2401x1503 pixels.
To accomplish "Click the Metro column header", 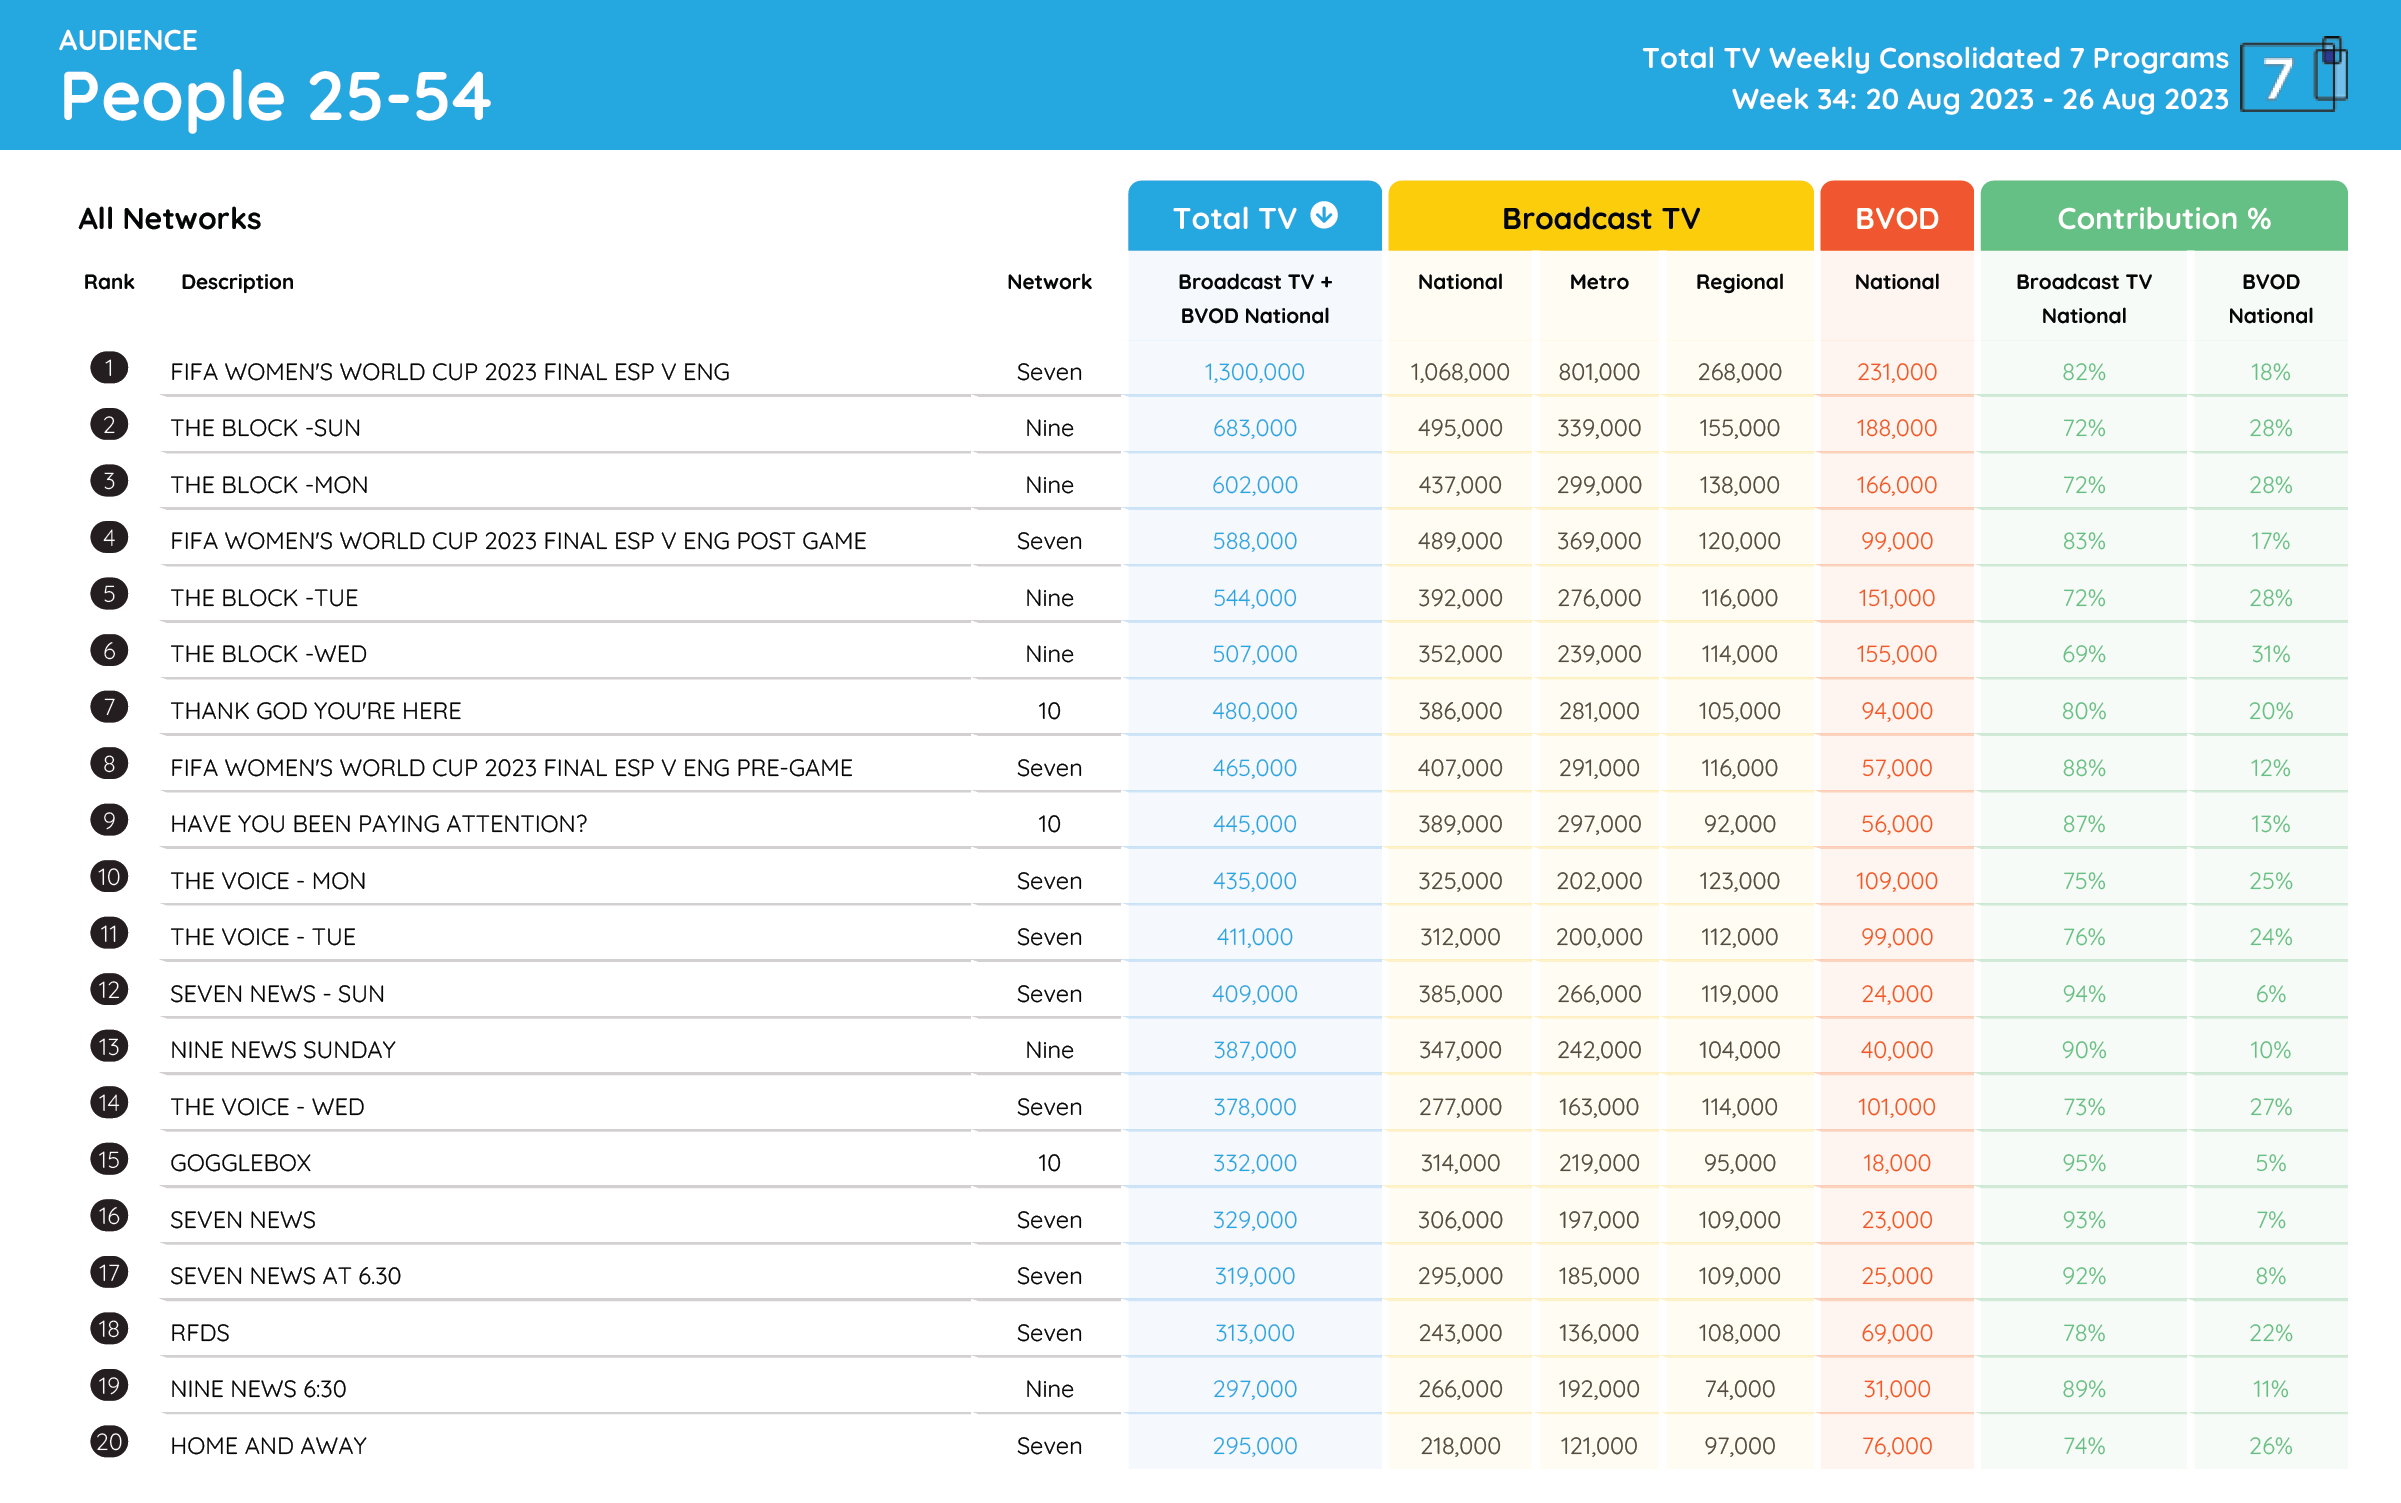I will pos(1598,282).
